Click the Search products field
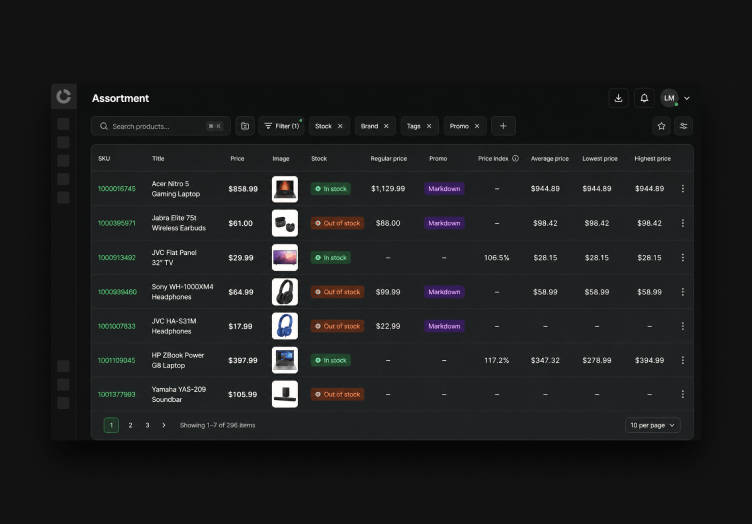The width and height of the screenshot is (752, 524). [x=161, y=126]
